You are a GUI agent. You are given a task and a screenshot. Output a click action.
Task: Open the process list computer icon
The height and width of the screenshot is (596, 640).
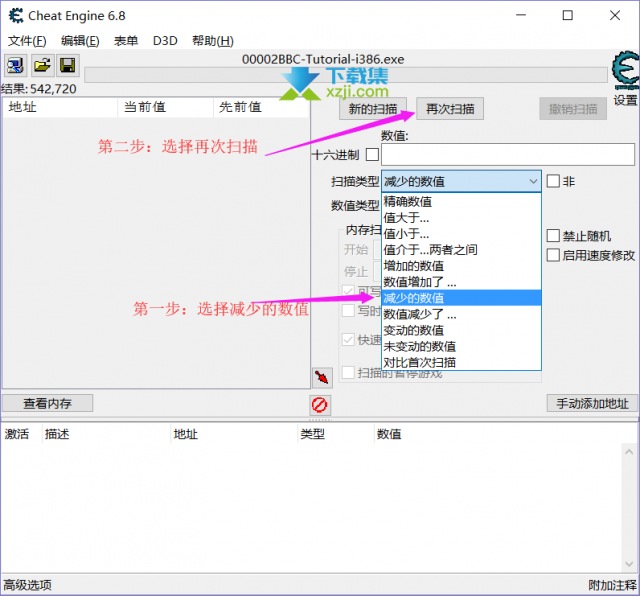coord(16,65)
